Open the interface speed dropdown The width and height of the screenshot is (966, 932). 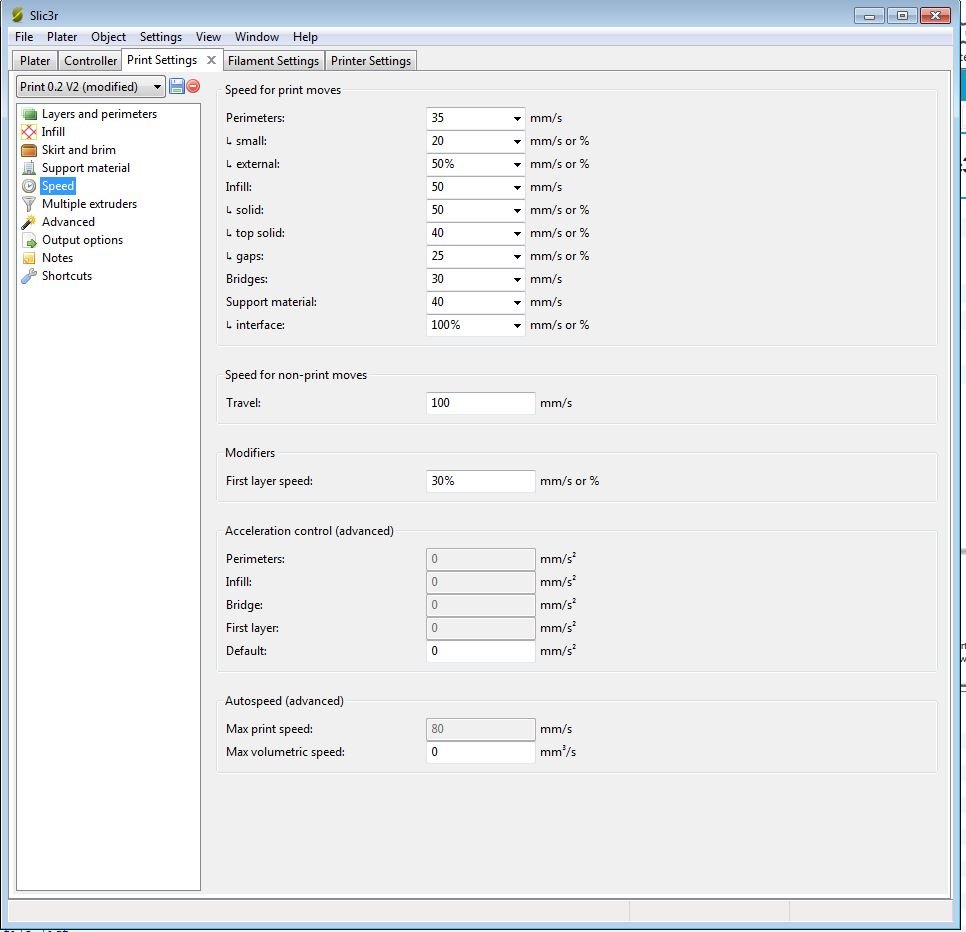pos(517,325)
